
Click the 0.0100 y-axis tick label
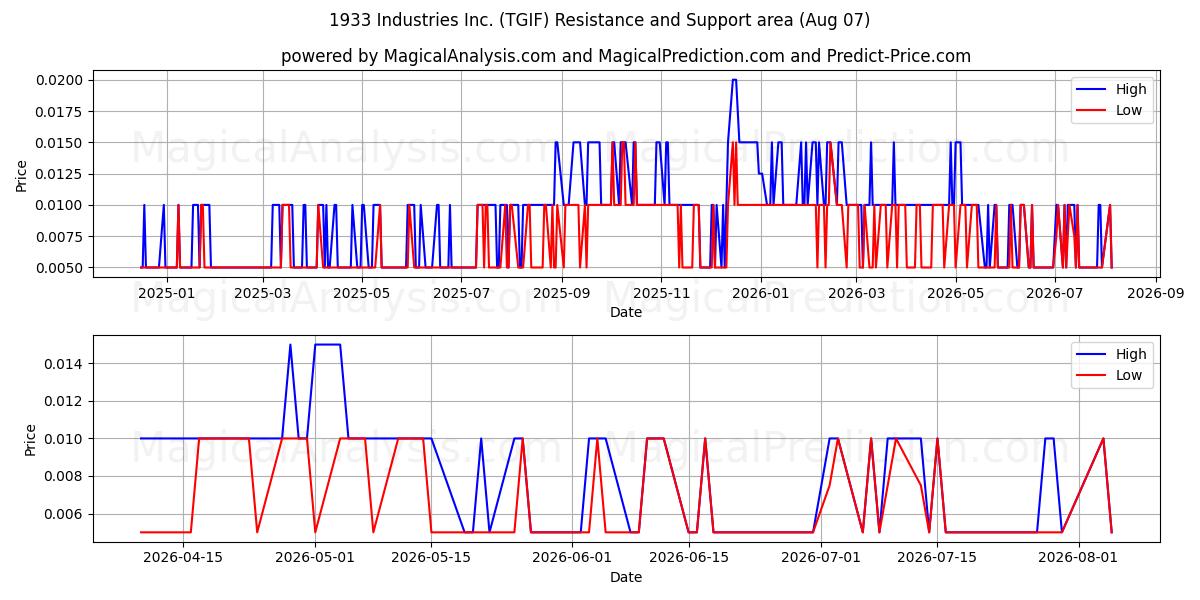click(x=62, y=205)
